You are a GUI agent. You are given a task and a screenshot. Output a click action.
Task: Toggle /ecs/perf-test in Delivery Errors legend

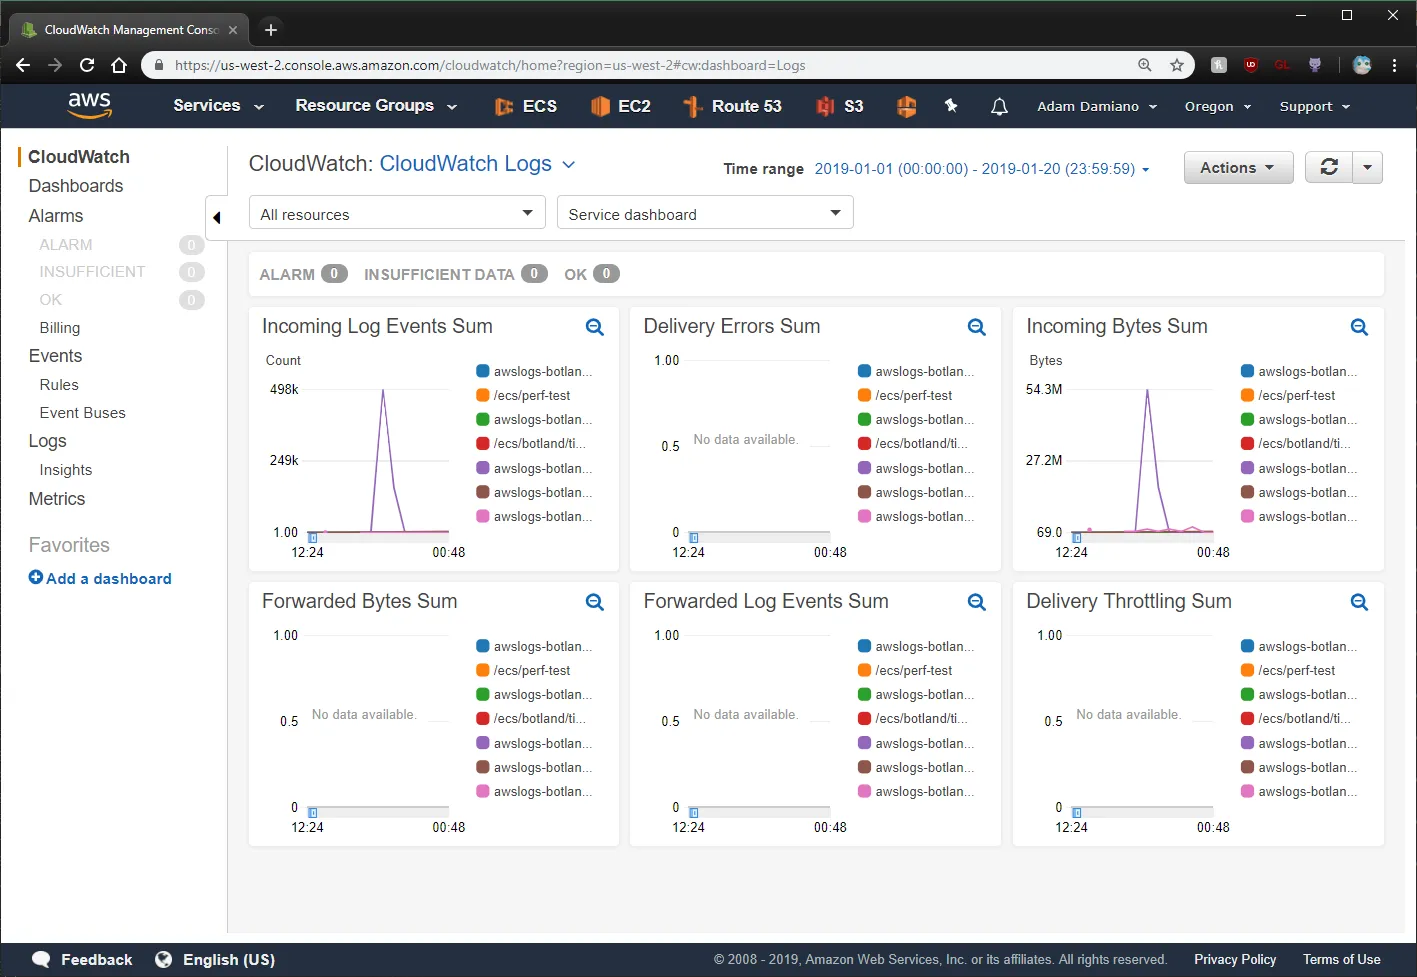click(x=905, y=395)
